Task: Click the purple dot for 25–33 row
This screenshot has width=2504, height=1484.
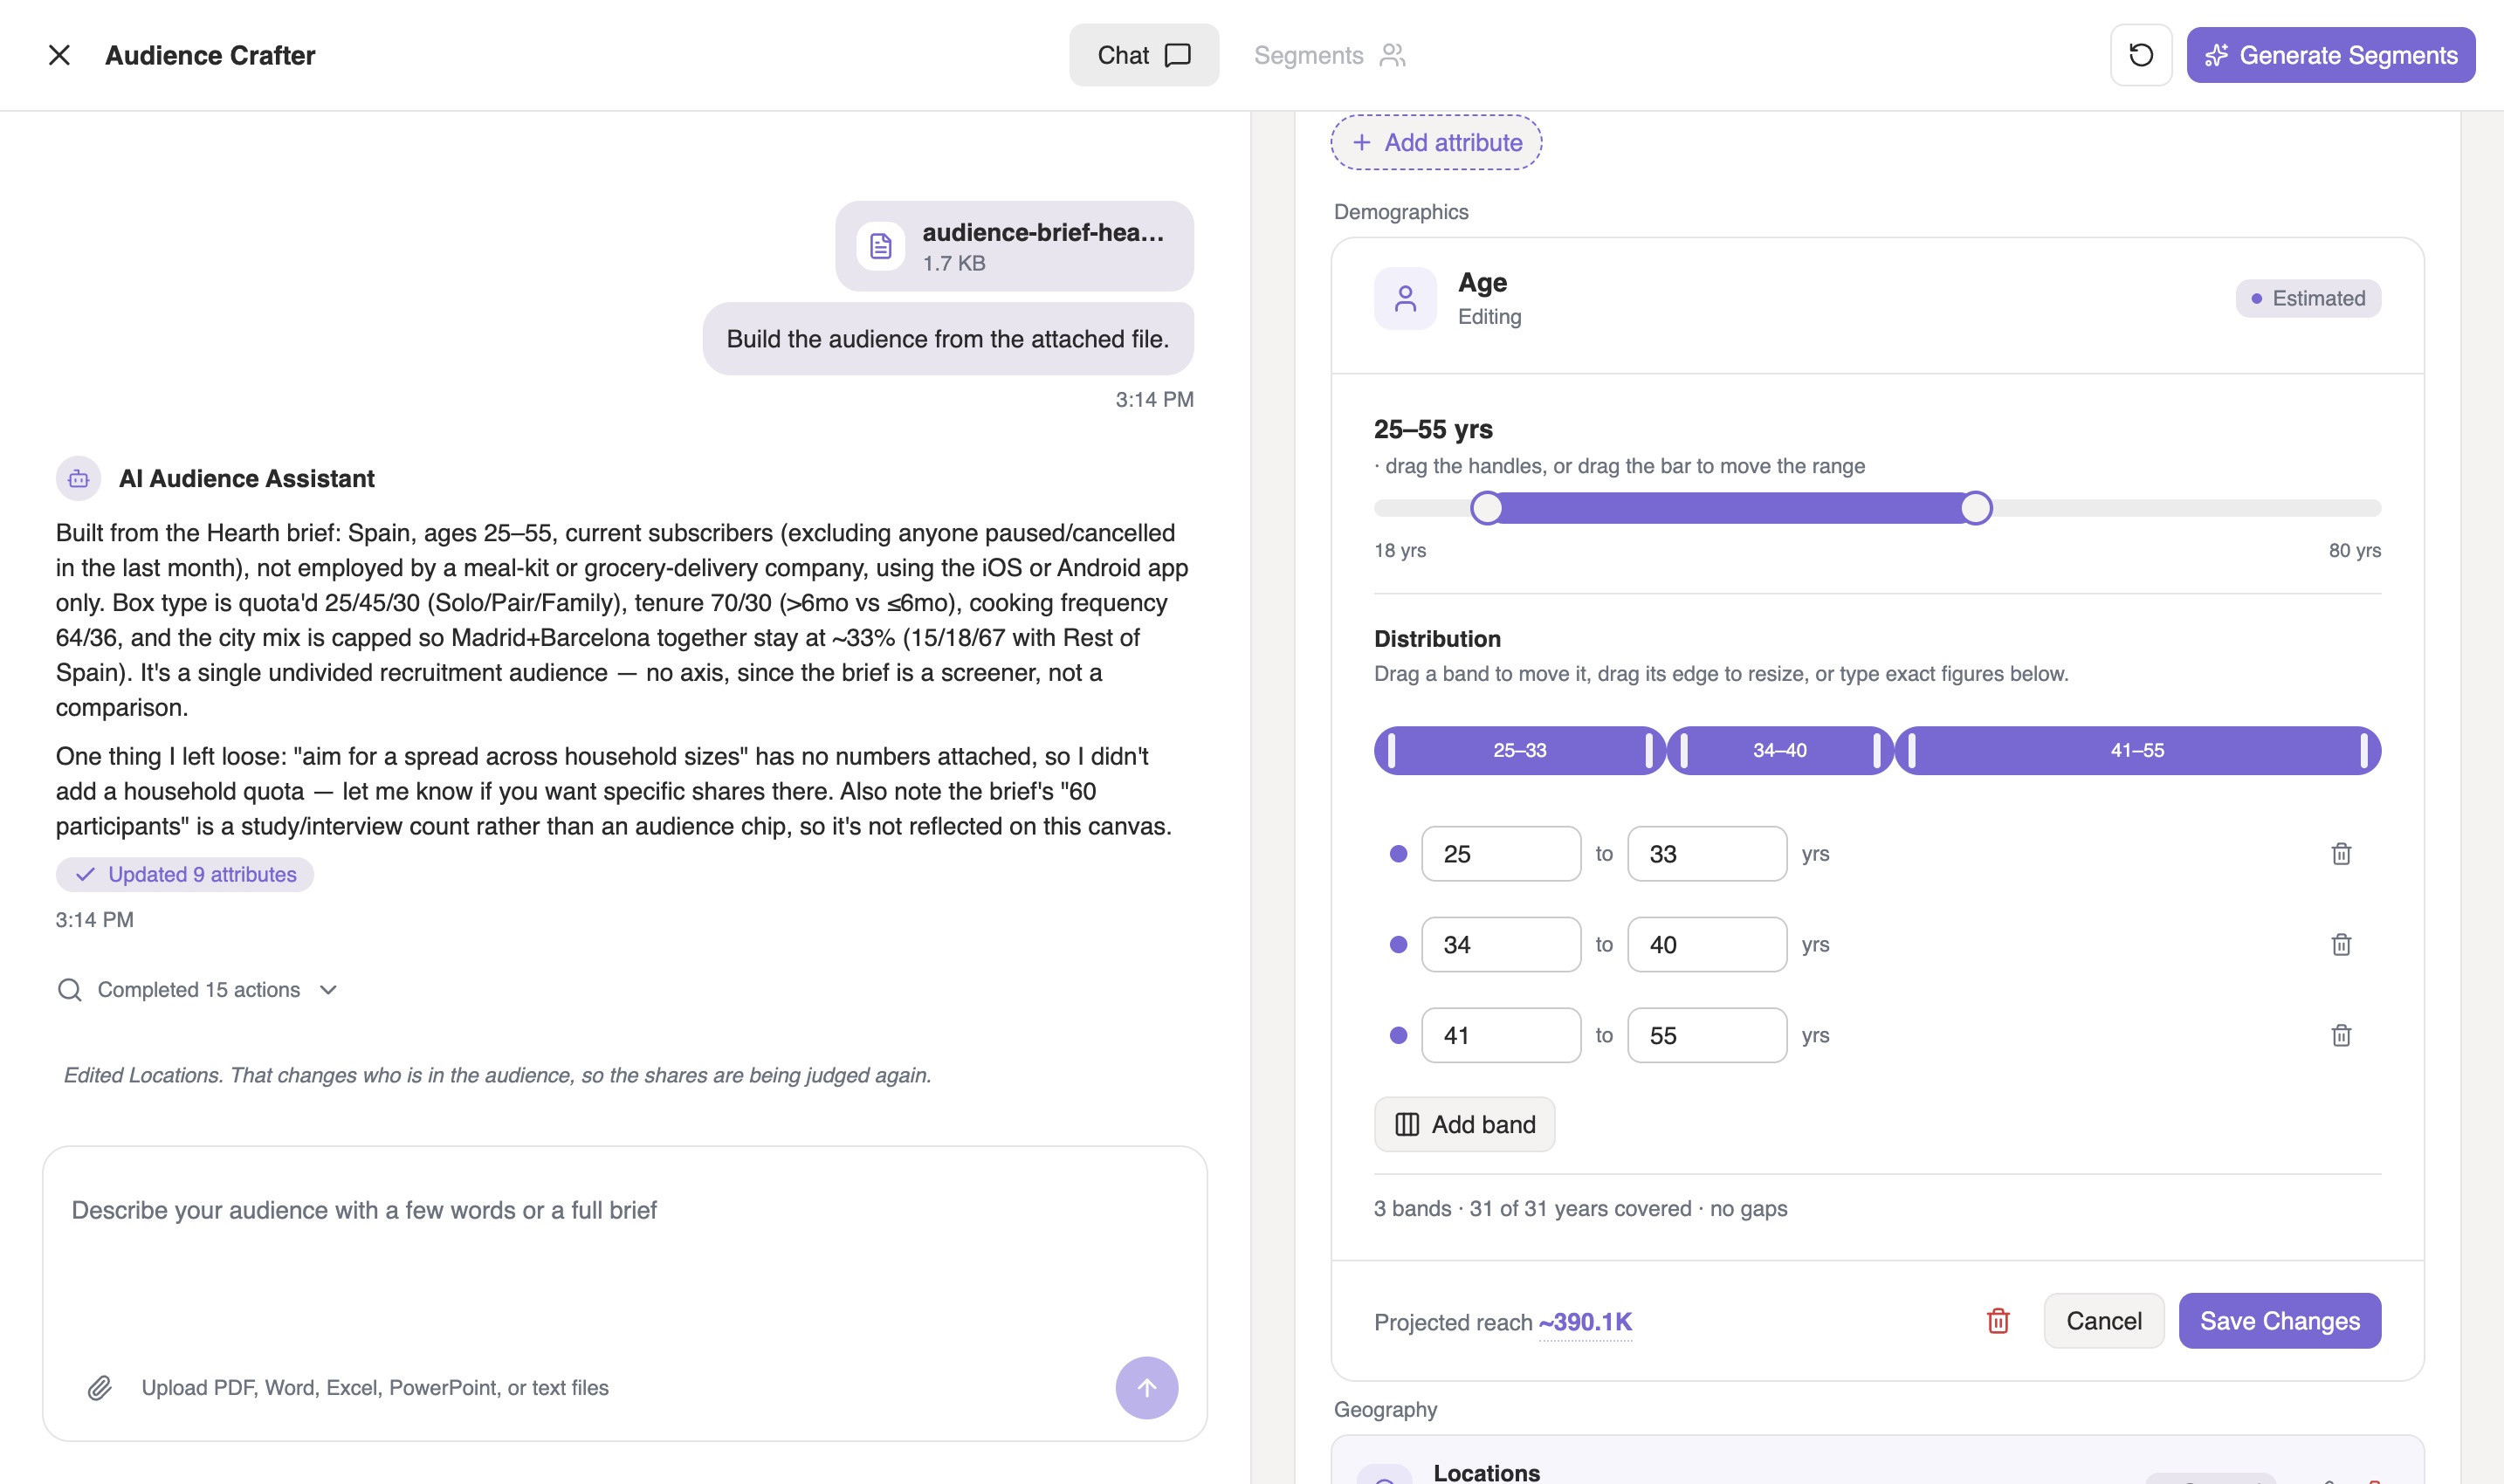Action: point(1398,854)
